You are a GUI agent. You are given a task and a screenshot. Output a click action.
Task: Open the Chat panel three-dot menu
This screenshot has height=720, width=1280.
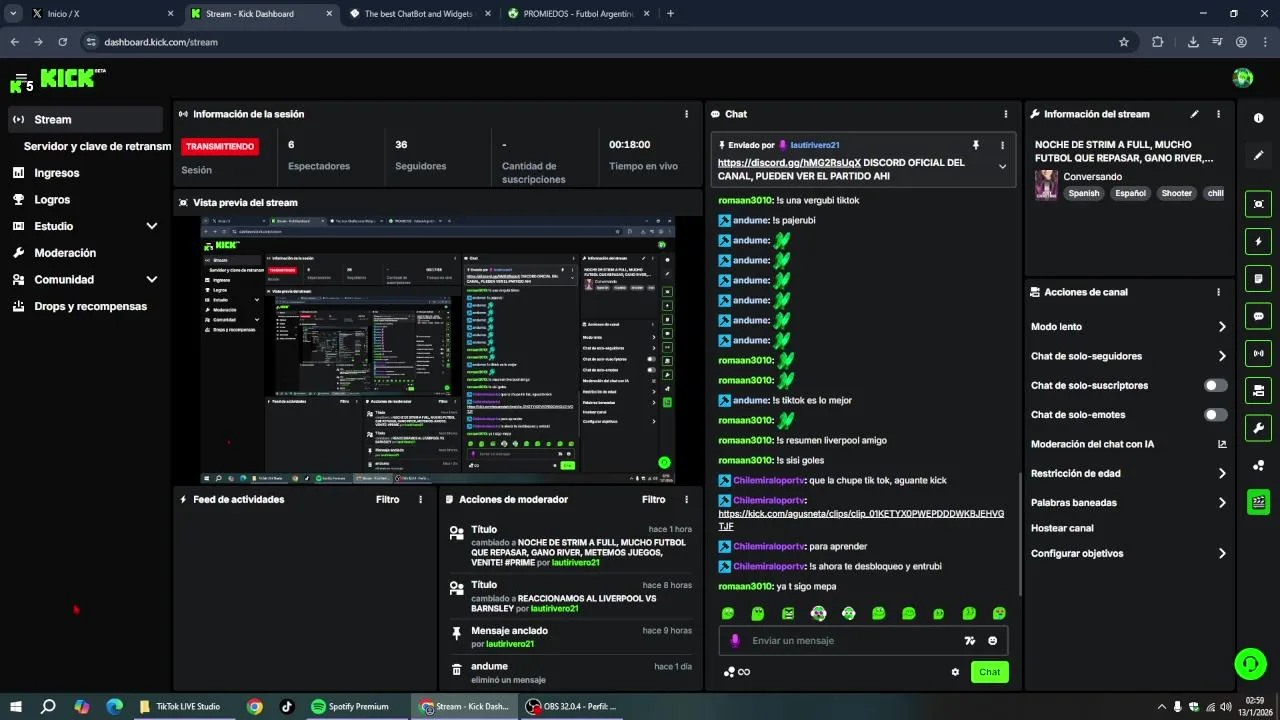pos(1006,114)
